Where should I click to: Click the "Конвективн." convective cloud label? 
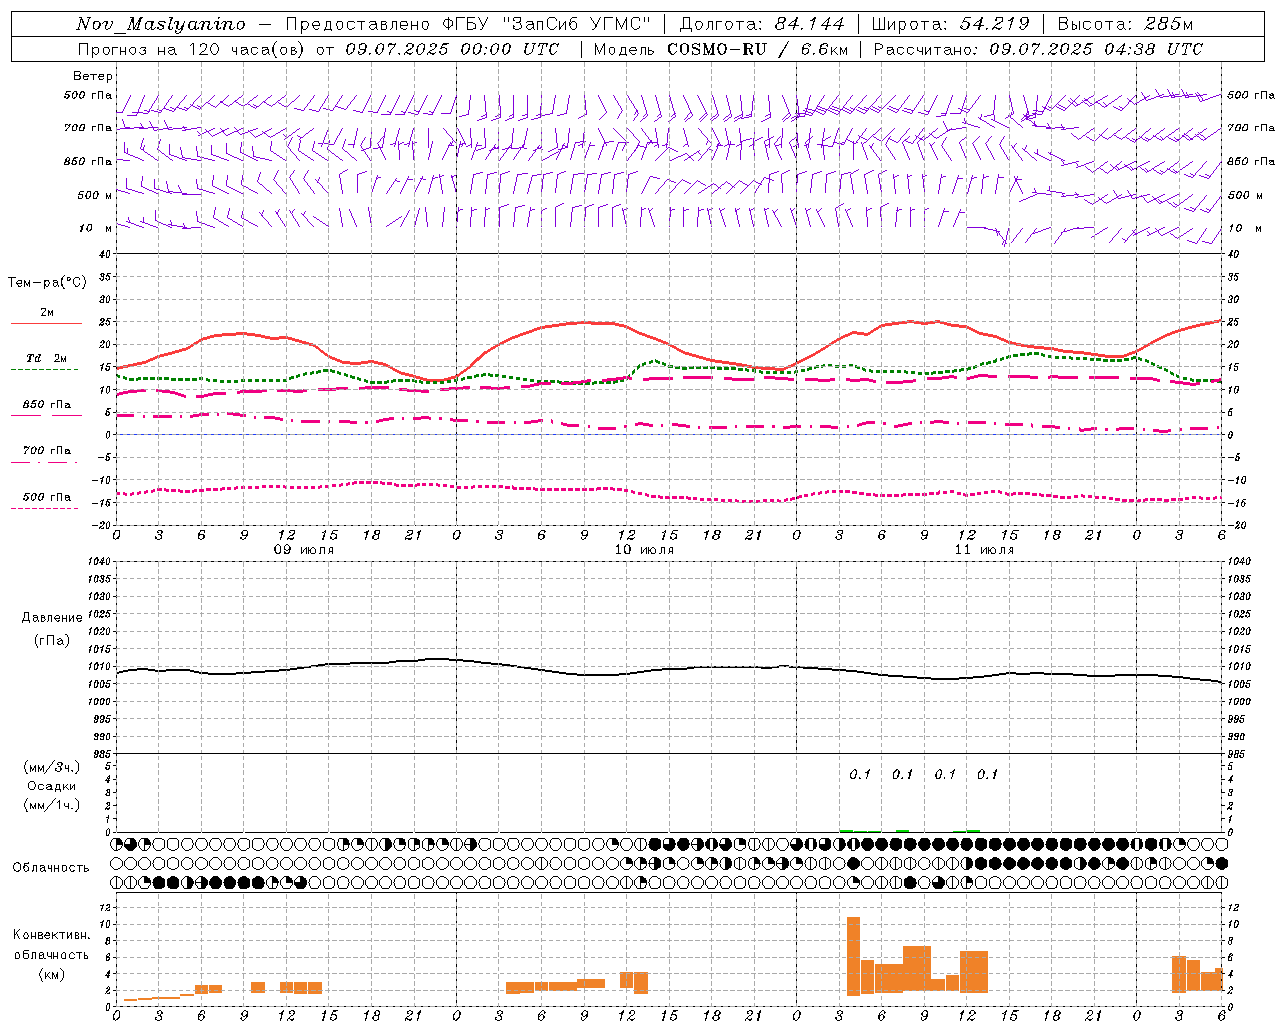52,935
